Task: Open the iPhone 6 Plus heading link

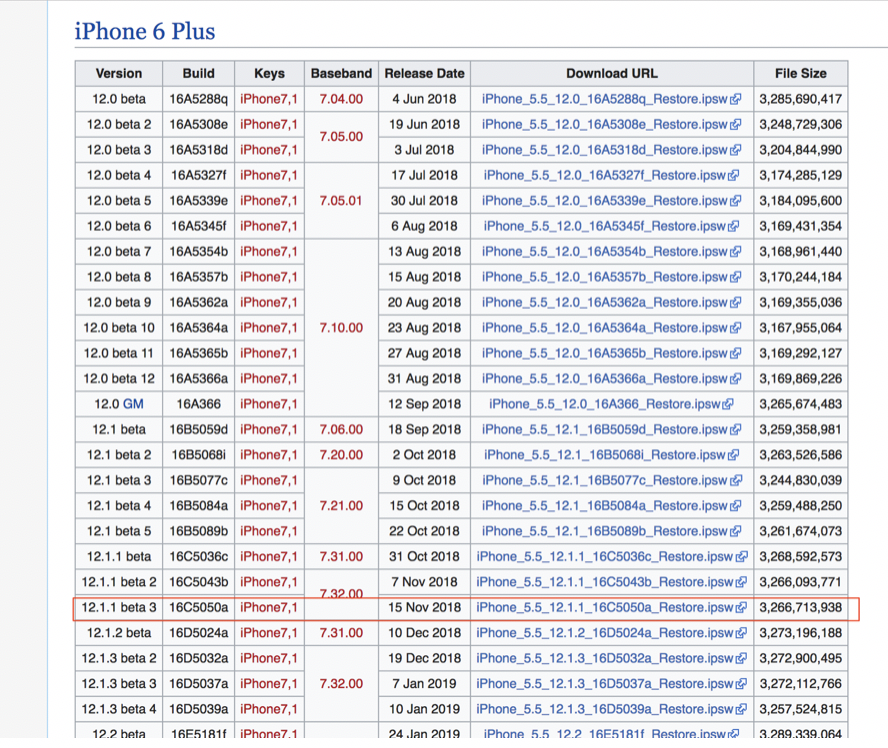Action: coord(144,31)
